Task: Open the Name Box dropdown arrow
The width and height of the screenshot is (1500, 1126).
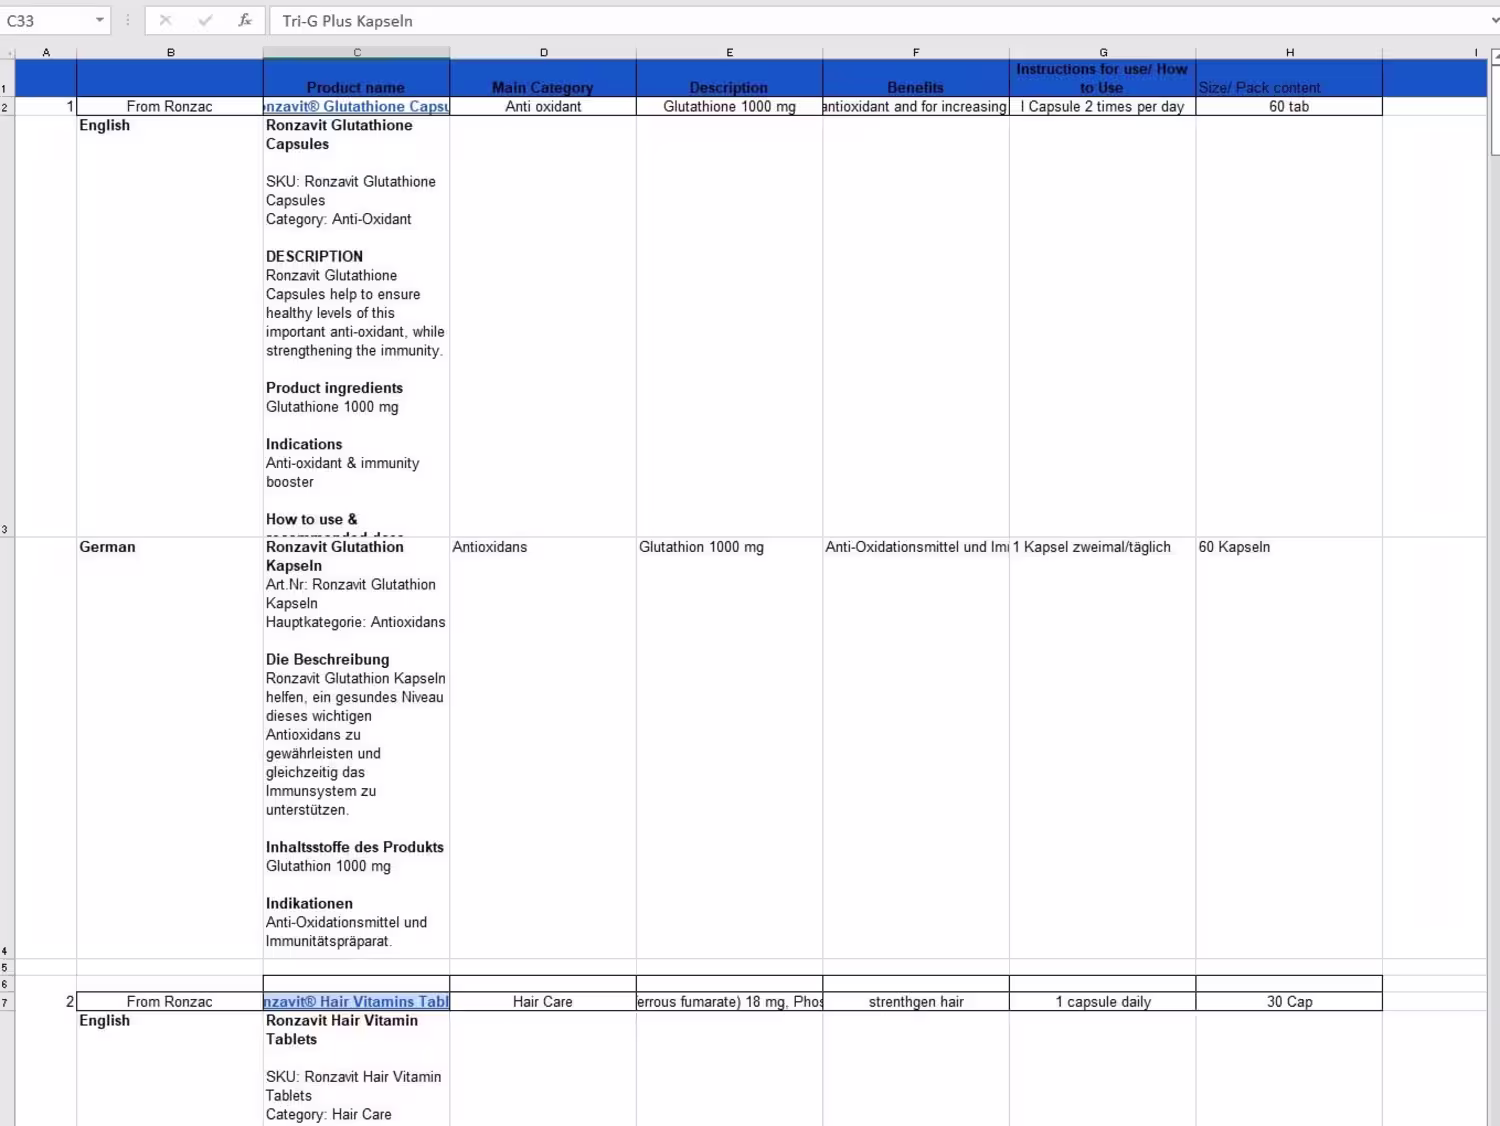Action: coord(100,20)
